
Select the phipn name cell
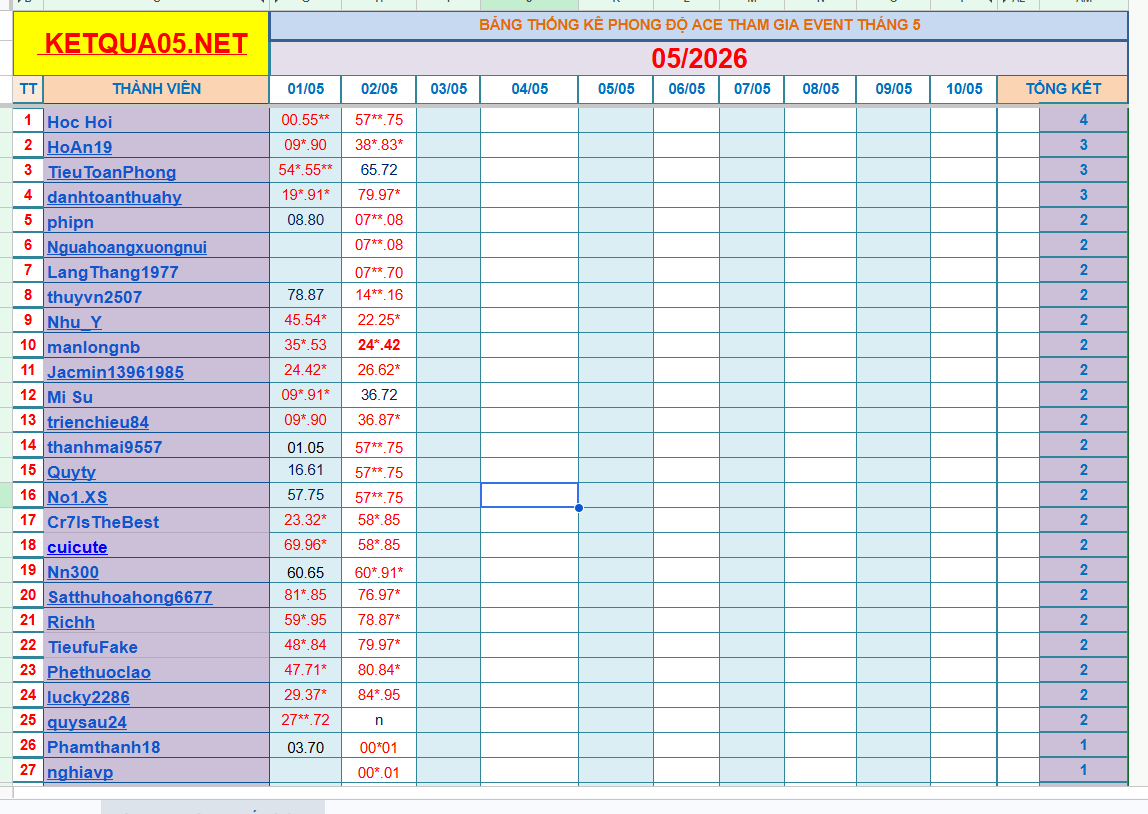pyautogui.click(x=157, y=220)
